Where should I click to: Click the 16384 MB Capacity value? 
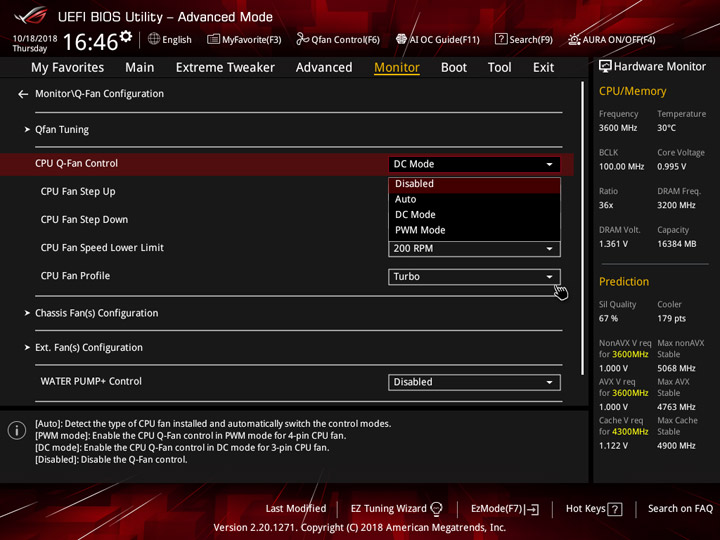(676, 244)
